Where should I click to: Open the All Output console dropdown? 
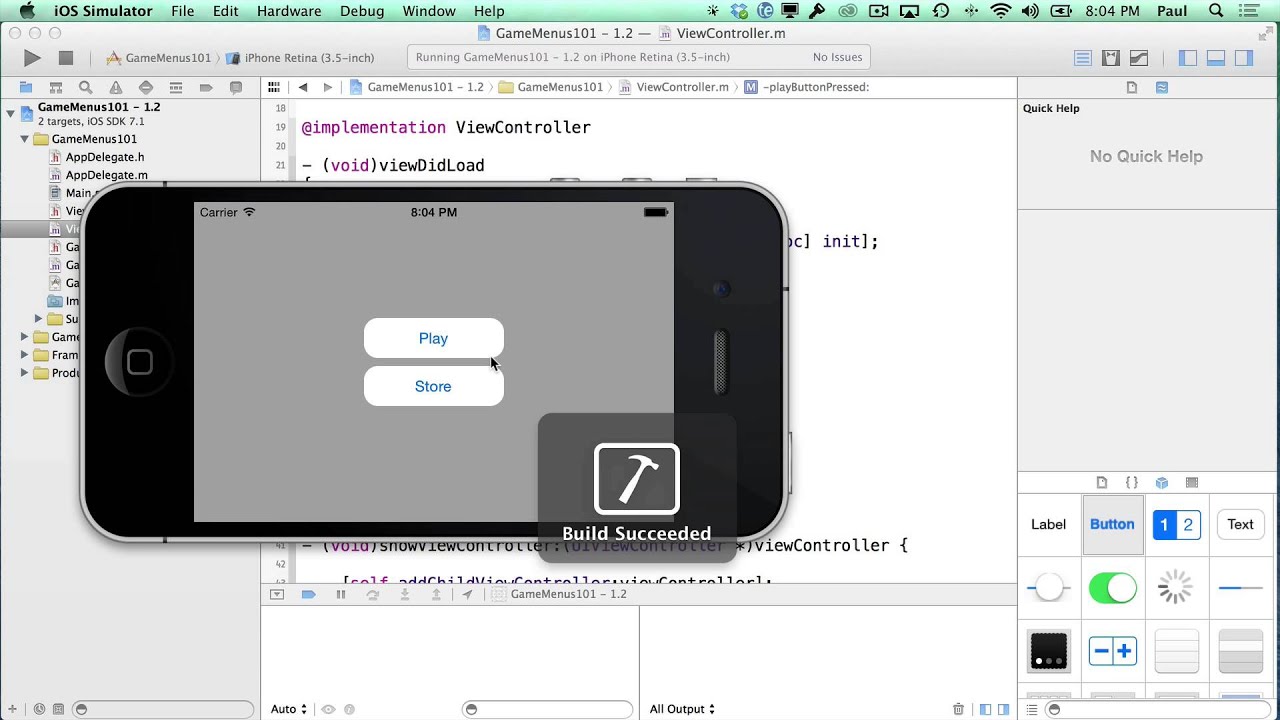click(x=682, y=709)
